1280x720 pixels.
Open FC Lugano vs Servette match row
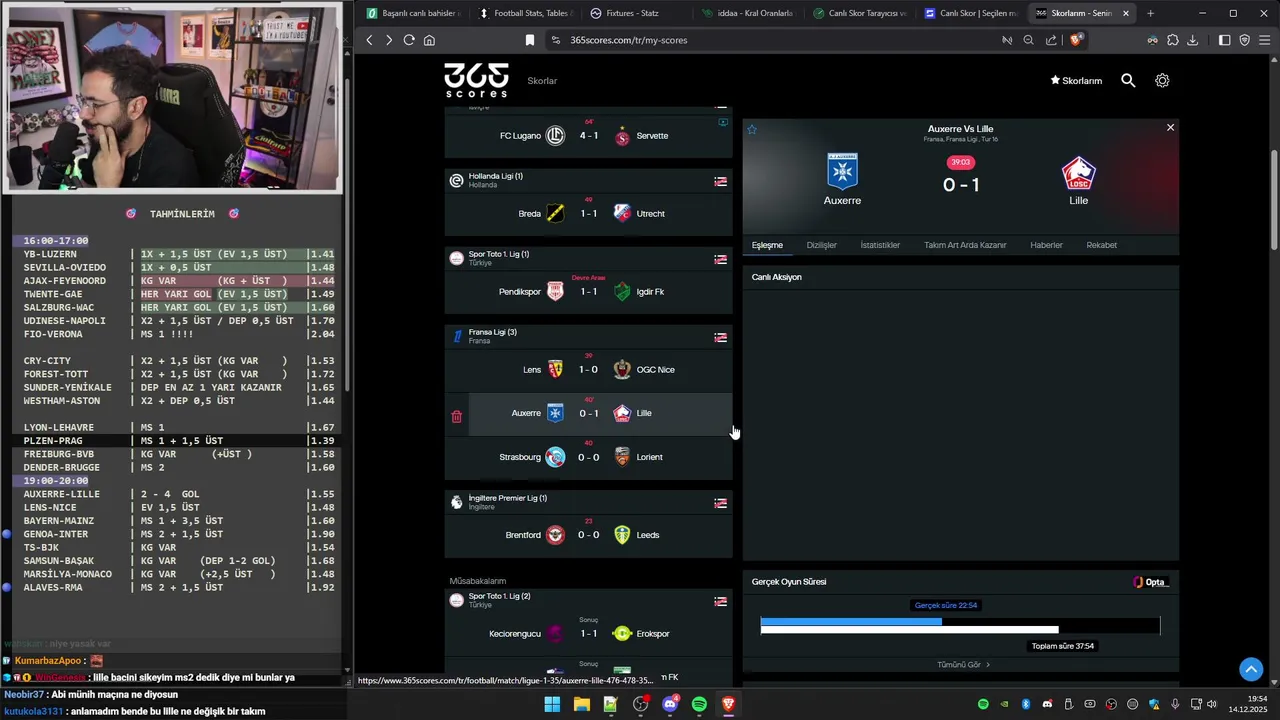click(588, 136)
